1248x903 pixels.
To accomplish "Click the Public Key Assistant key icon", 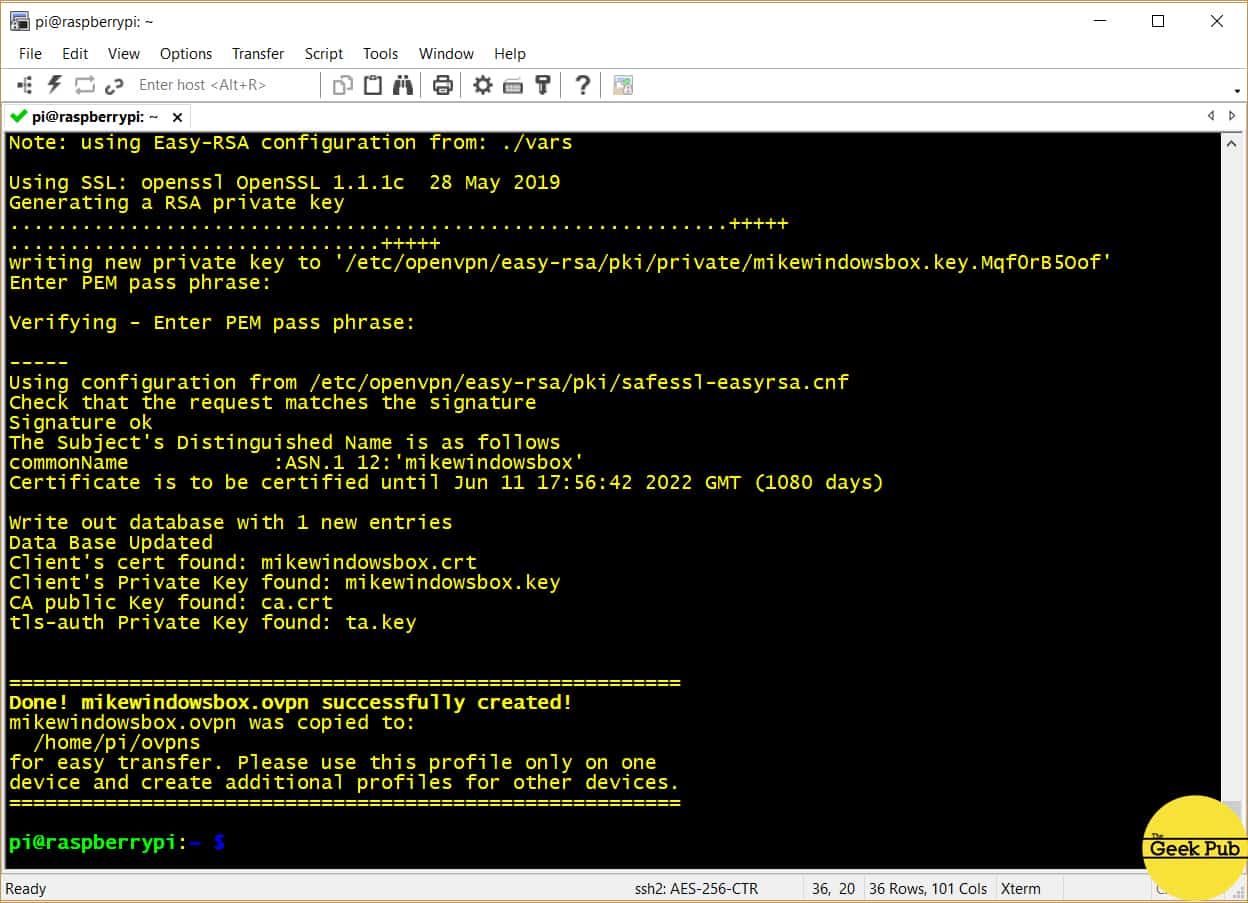I will pos(543,85).
